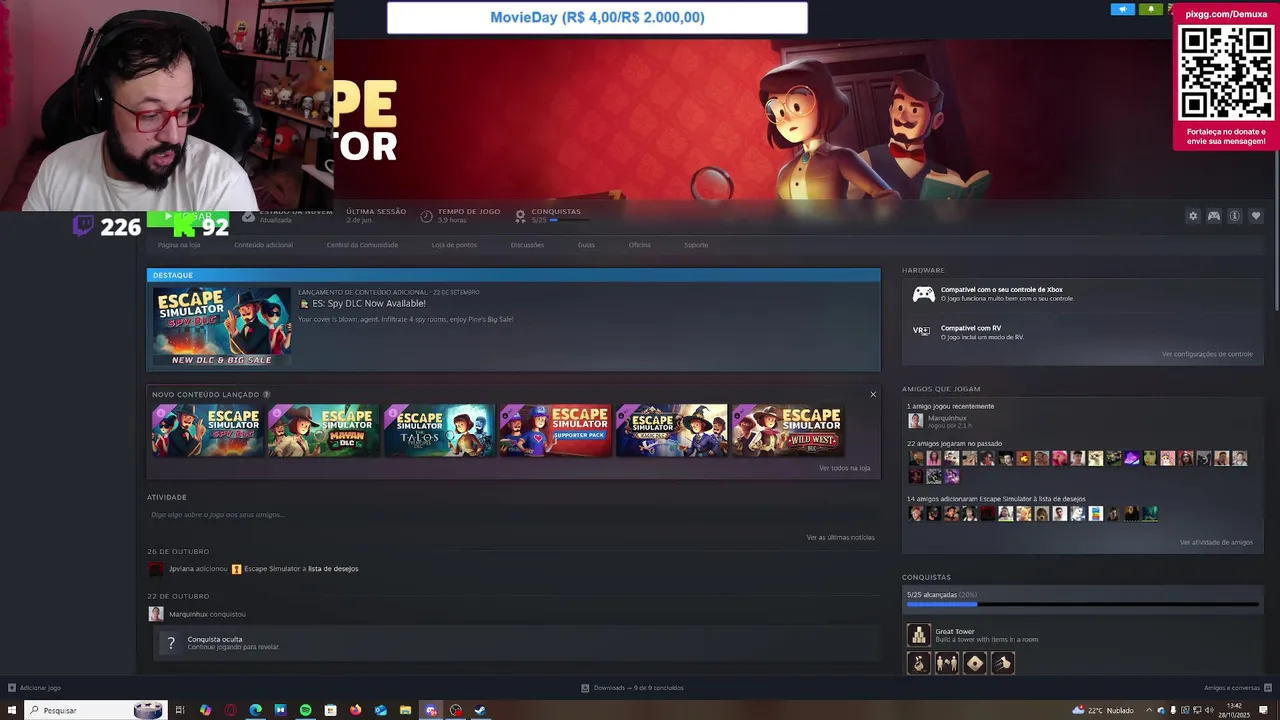
Task: Open the Central da Comunidade tab
Action: coord(362,245)
